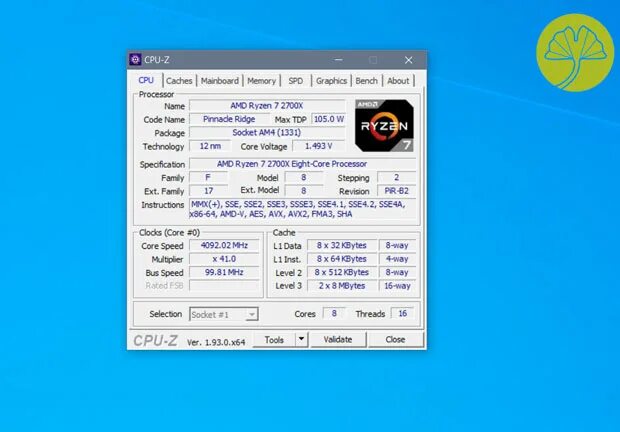The width and height of the screenshot is (620, 432).
Task: Switch to the Caches tab
Action: pyautogui.click(x=179, y=81)
